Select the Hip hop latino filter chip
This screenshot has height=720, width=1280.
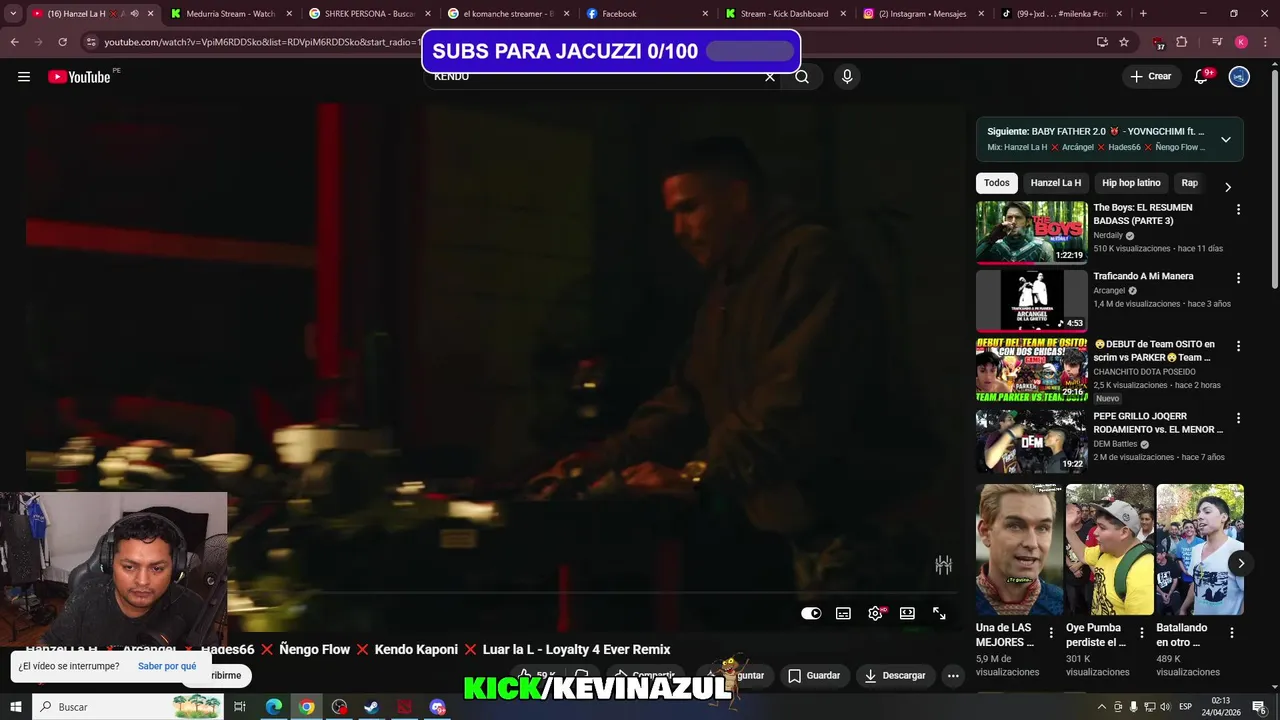point(1131,183)
